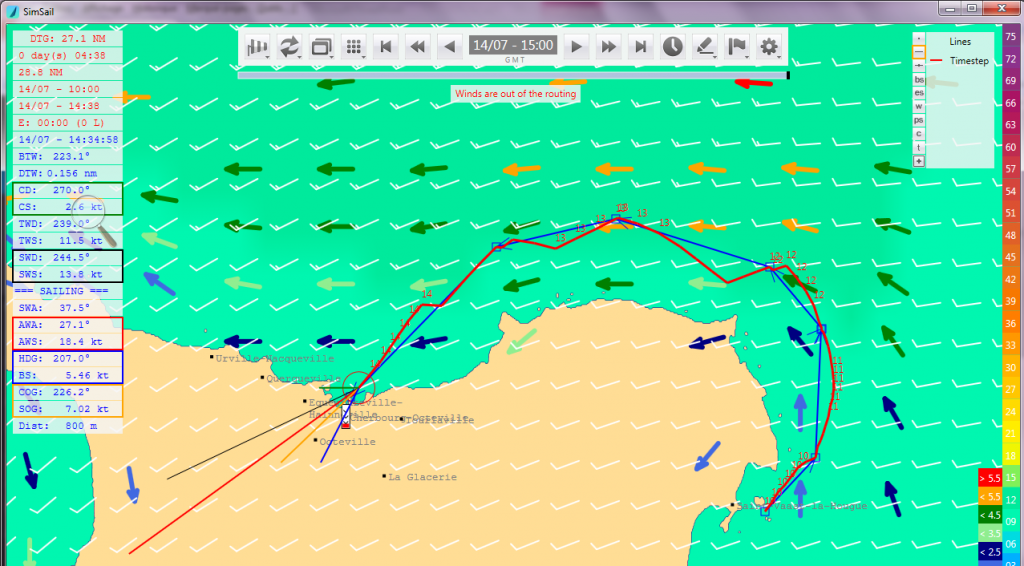Image resolution: width=1024 pixels, height=566 pixels.
Task: Click the DTG: 27.1 NM row
Action: pyautogui.click(x=68, y=39)
